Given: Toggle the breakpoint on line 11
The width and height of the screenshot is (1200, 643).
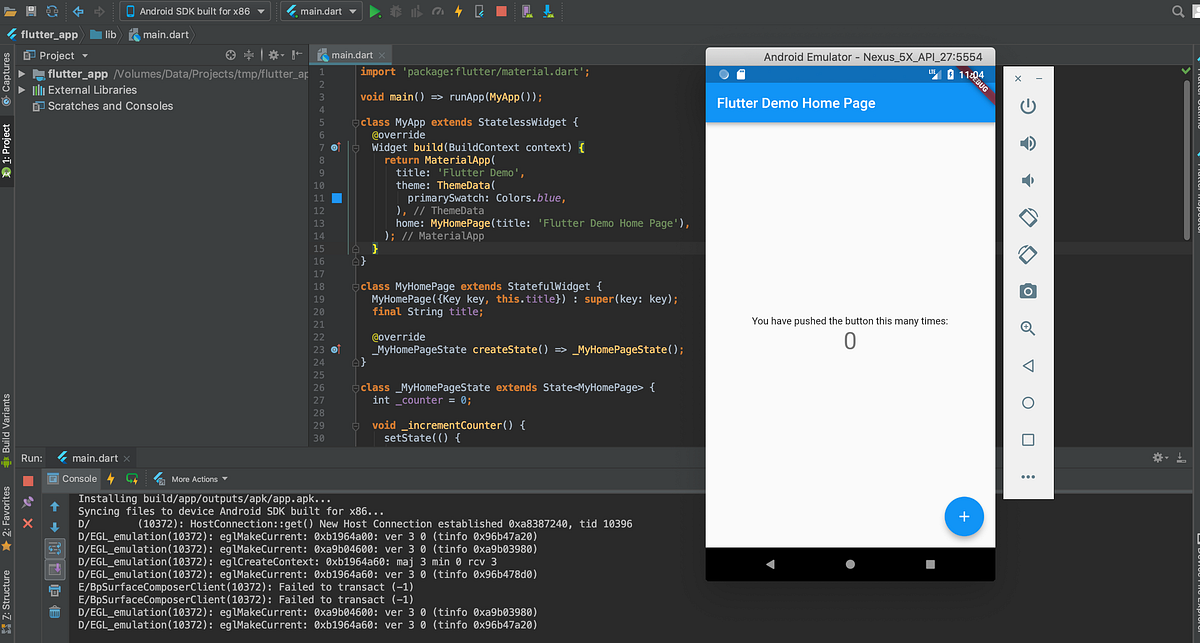Looking at the screenshot, I should point(337,198).
